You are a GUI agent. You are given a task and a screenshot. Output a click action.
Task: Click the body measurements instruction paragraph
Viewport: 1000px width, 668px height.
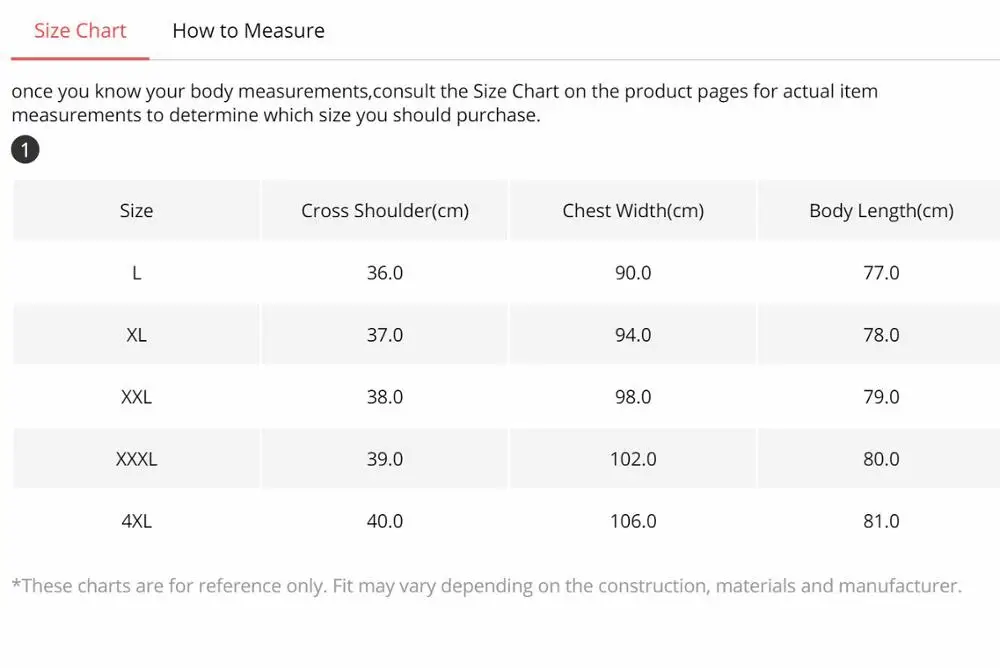(445, 103)
